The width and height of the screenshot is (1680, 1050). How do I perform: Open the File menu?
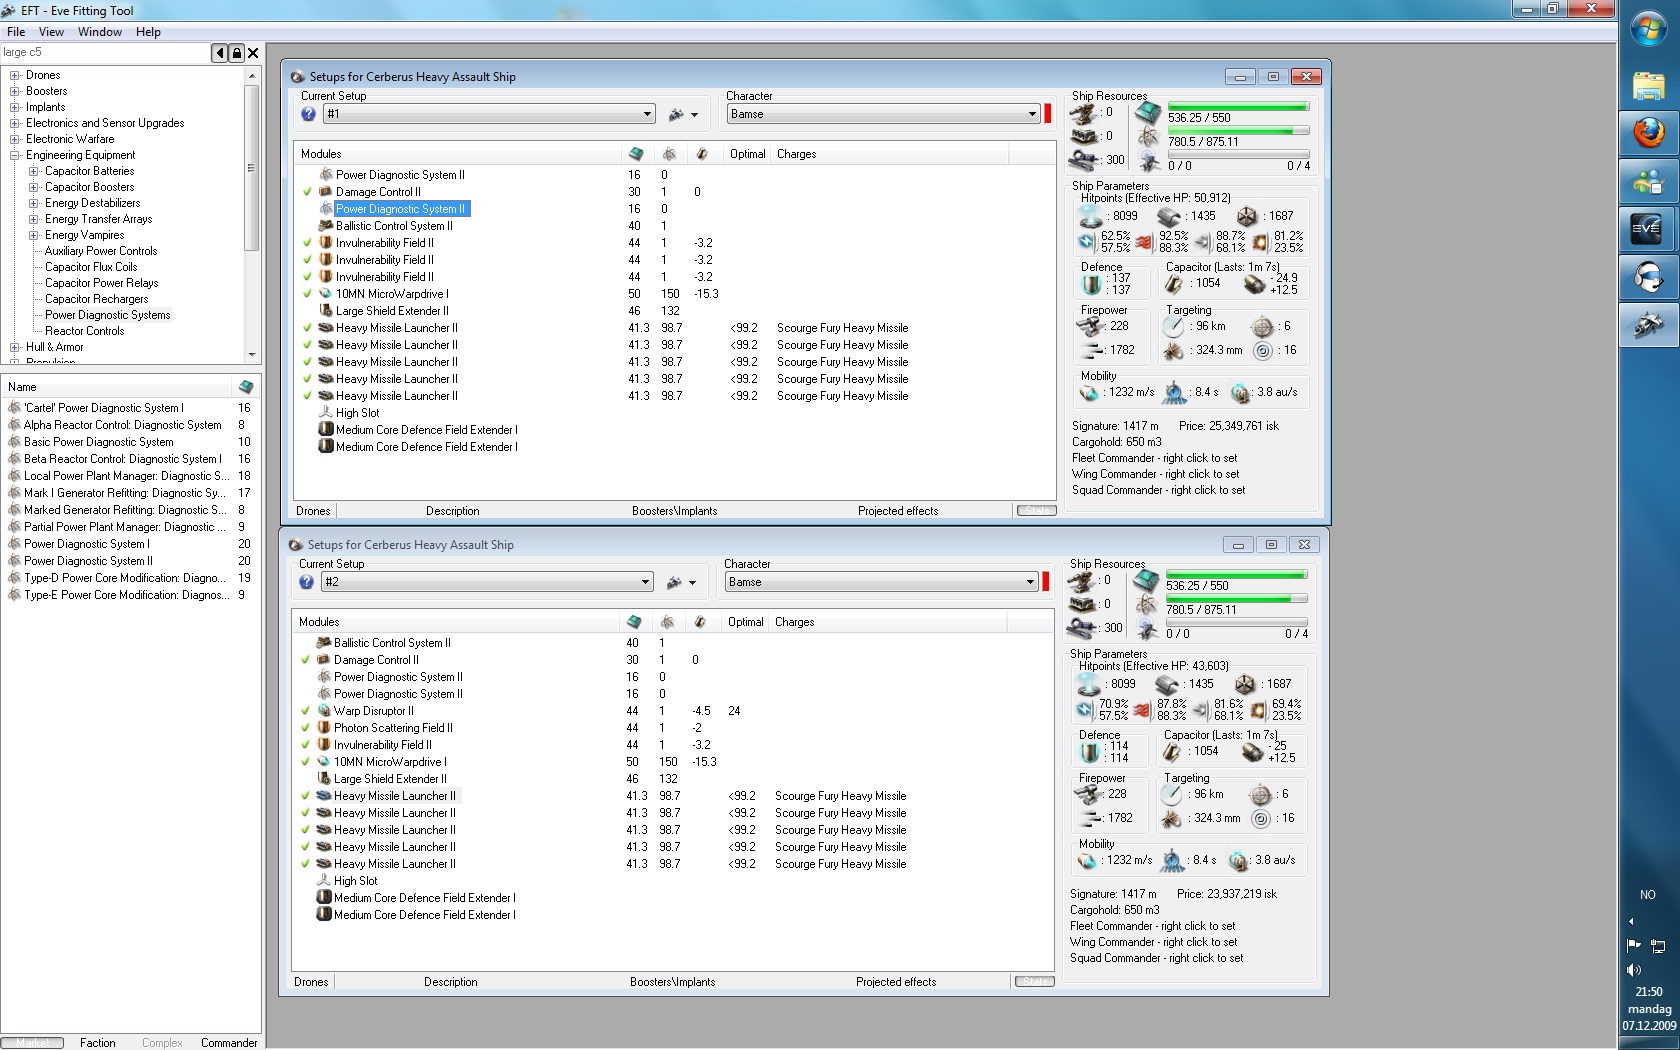click(16, 32)
